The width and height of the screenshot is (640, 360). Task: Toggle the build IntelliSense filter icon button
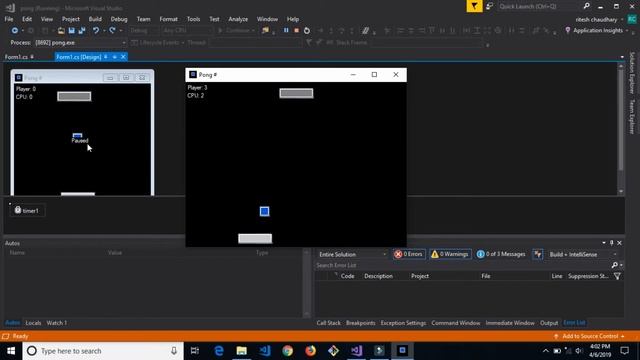point(538,254)
